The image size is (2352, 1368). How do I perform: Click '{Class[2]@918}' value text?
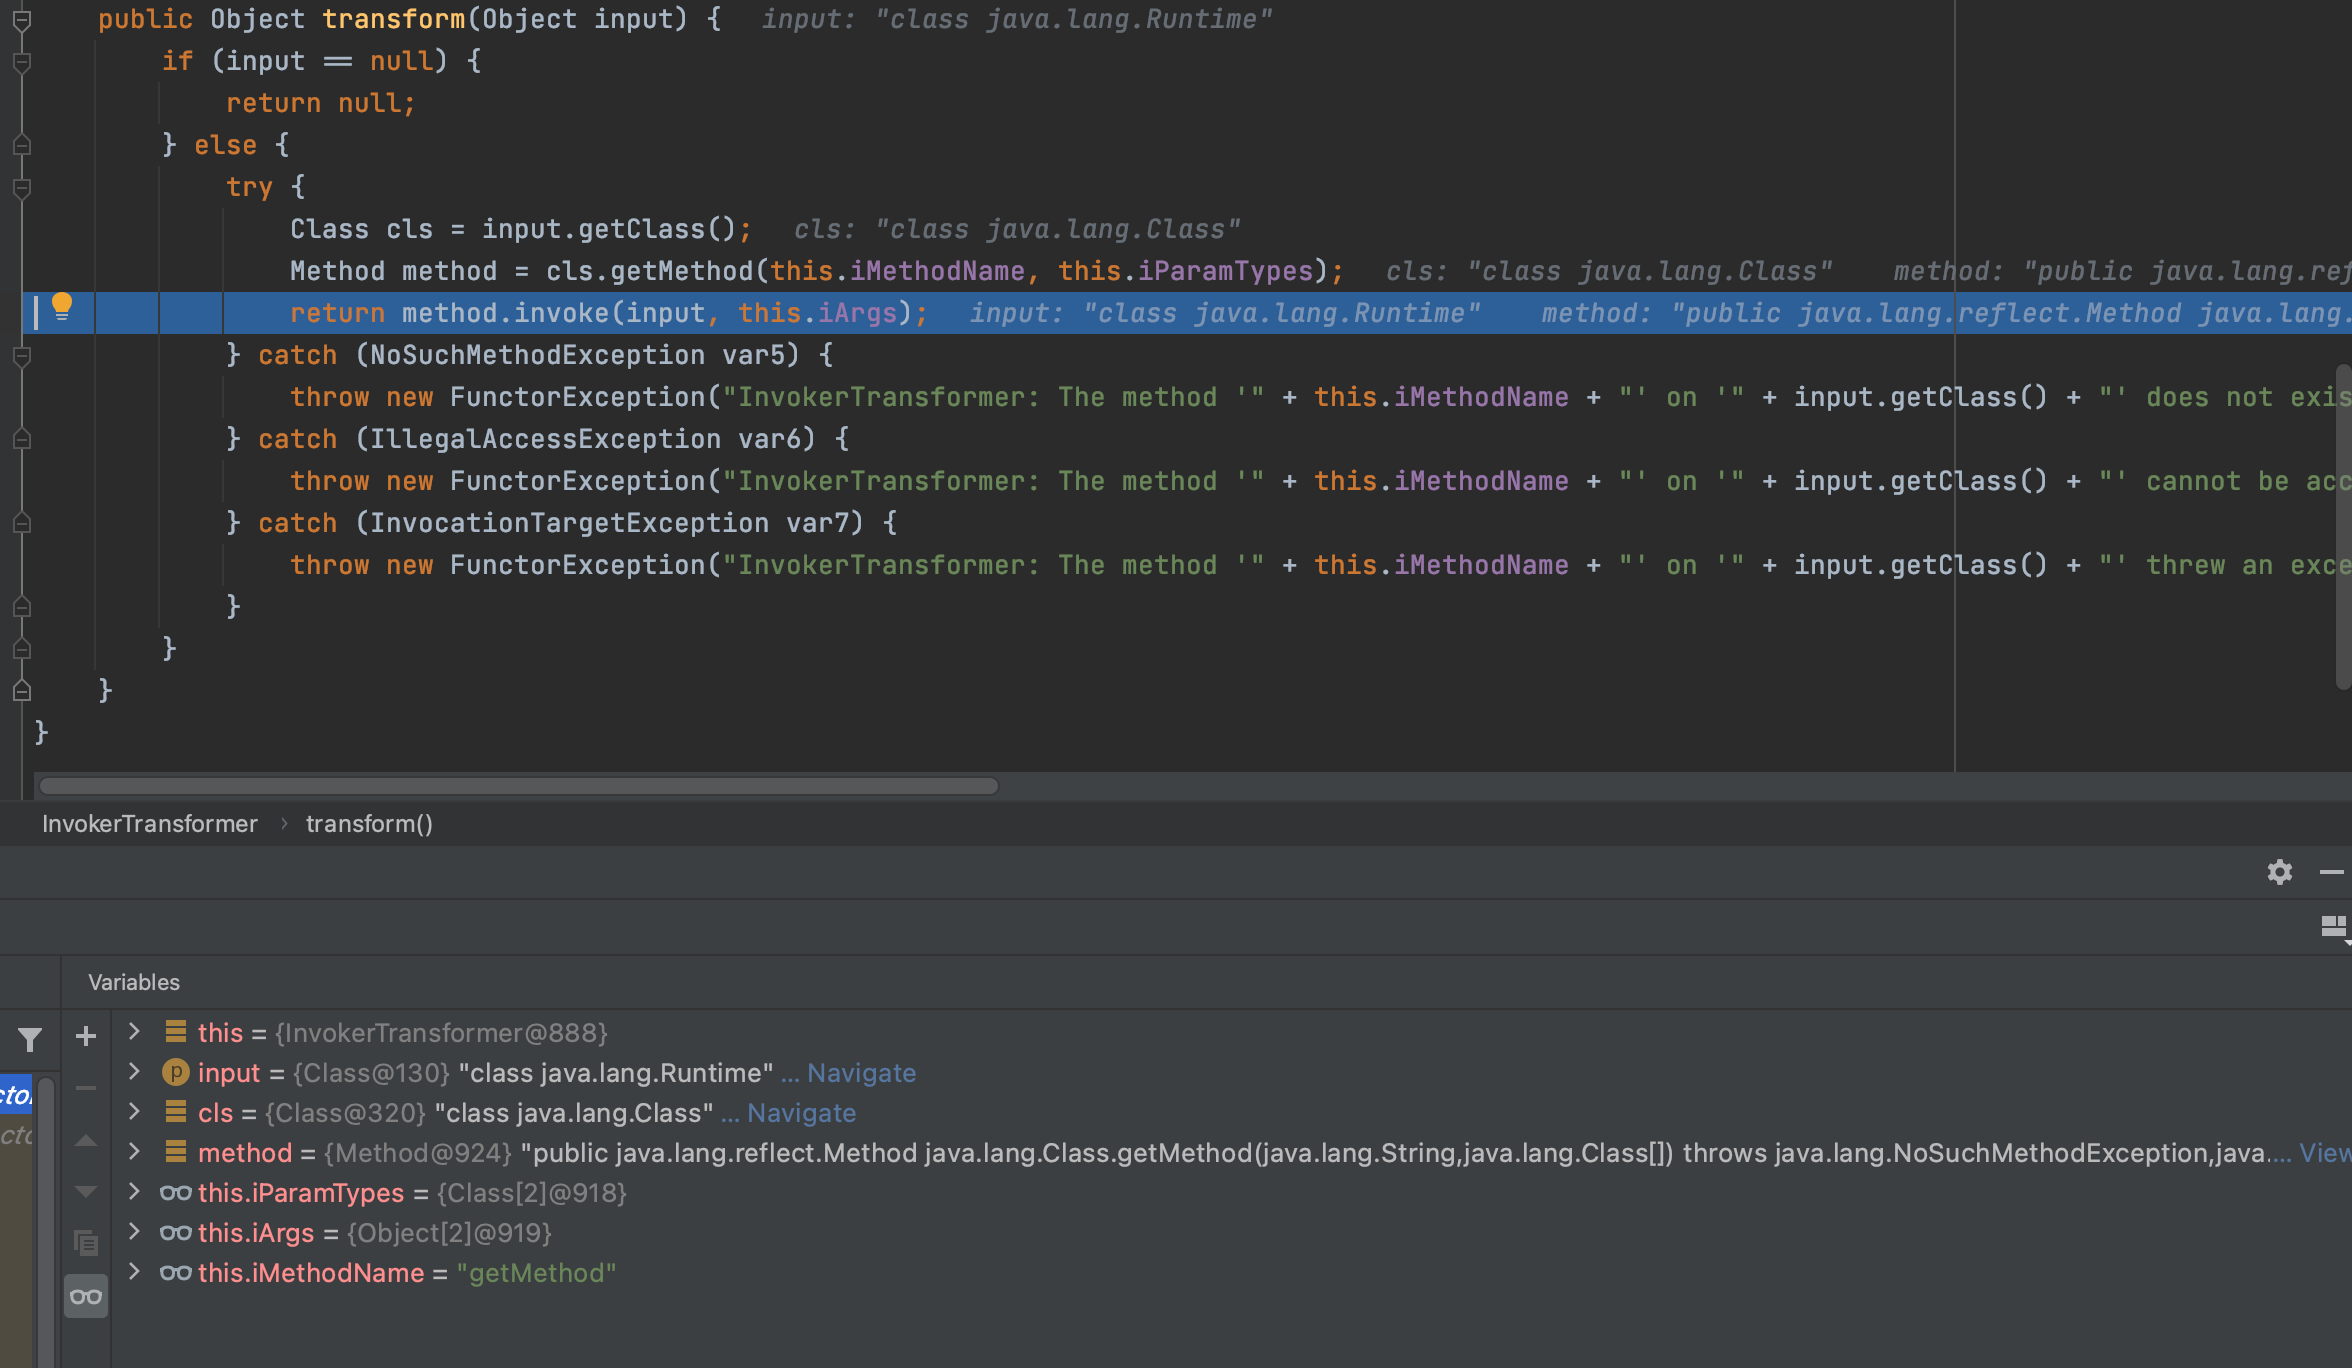pyautogui.click(x=531, y=1193)
